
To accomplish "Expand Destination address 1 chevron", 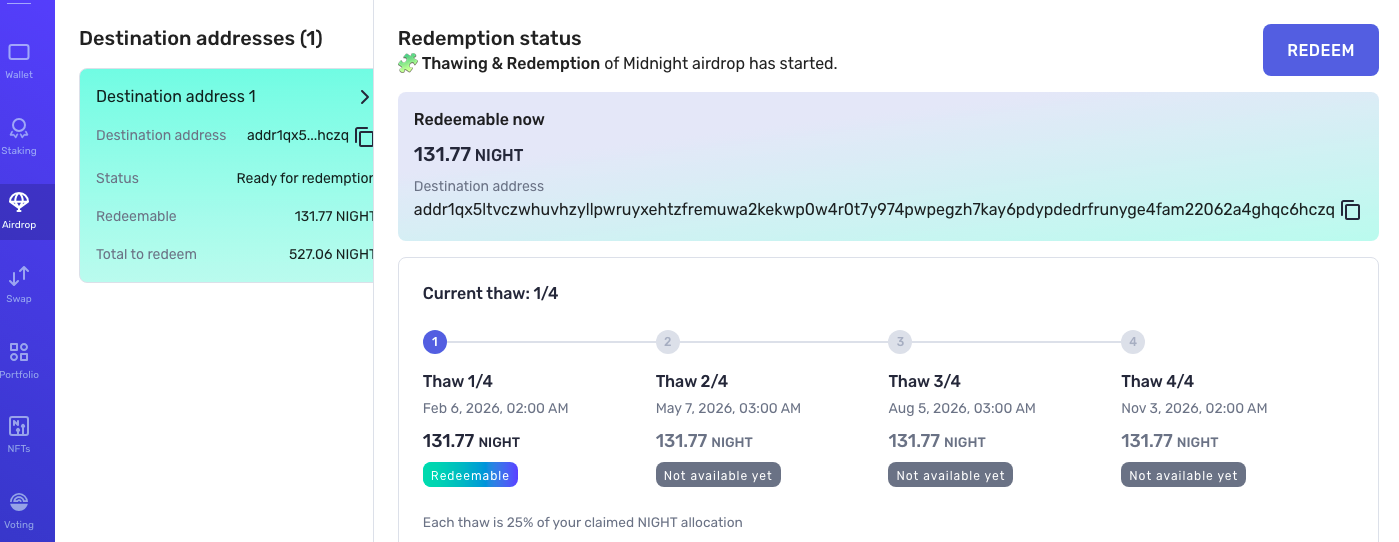I will (x=364, y=97).
